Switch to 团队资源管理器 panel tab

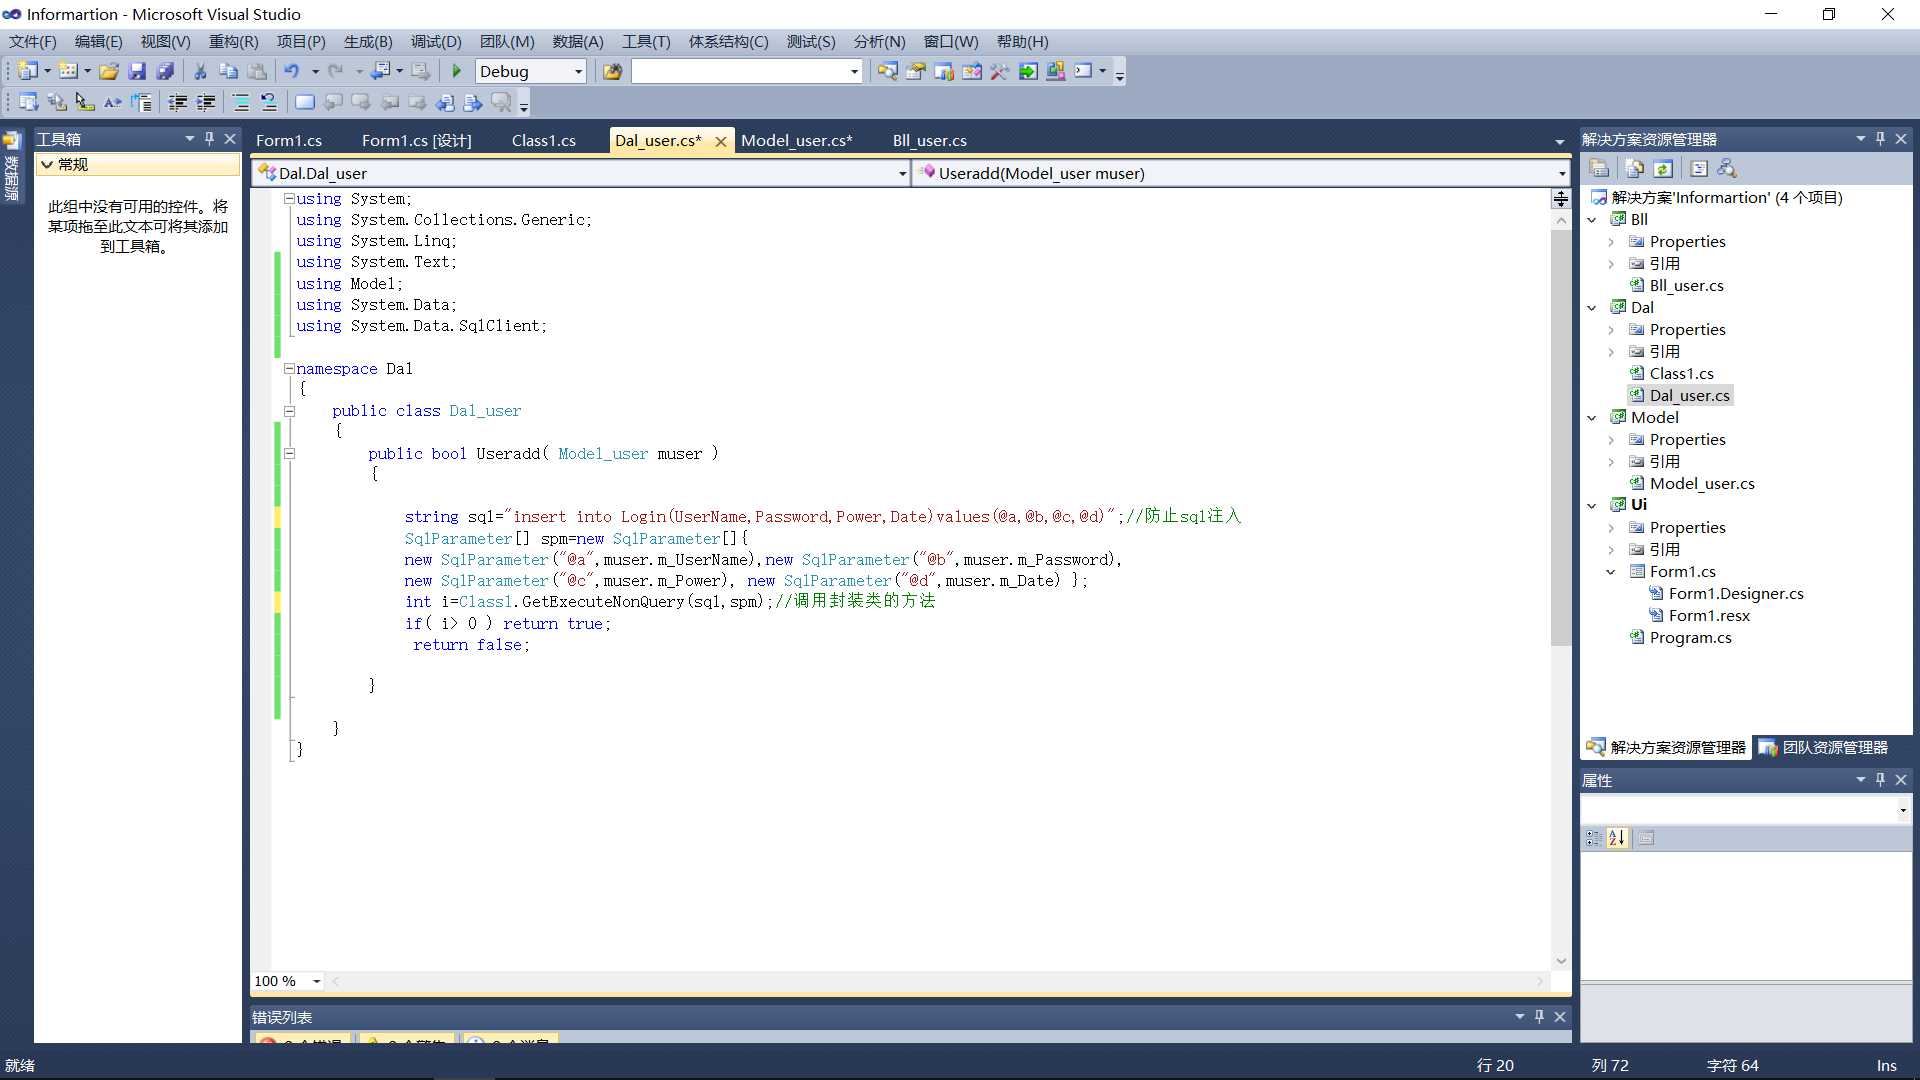point(1825,748)
